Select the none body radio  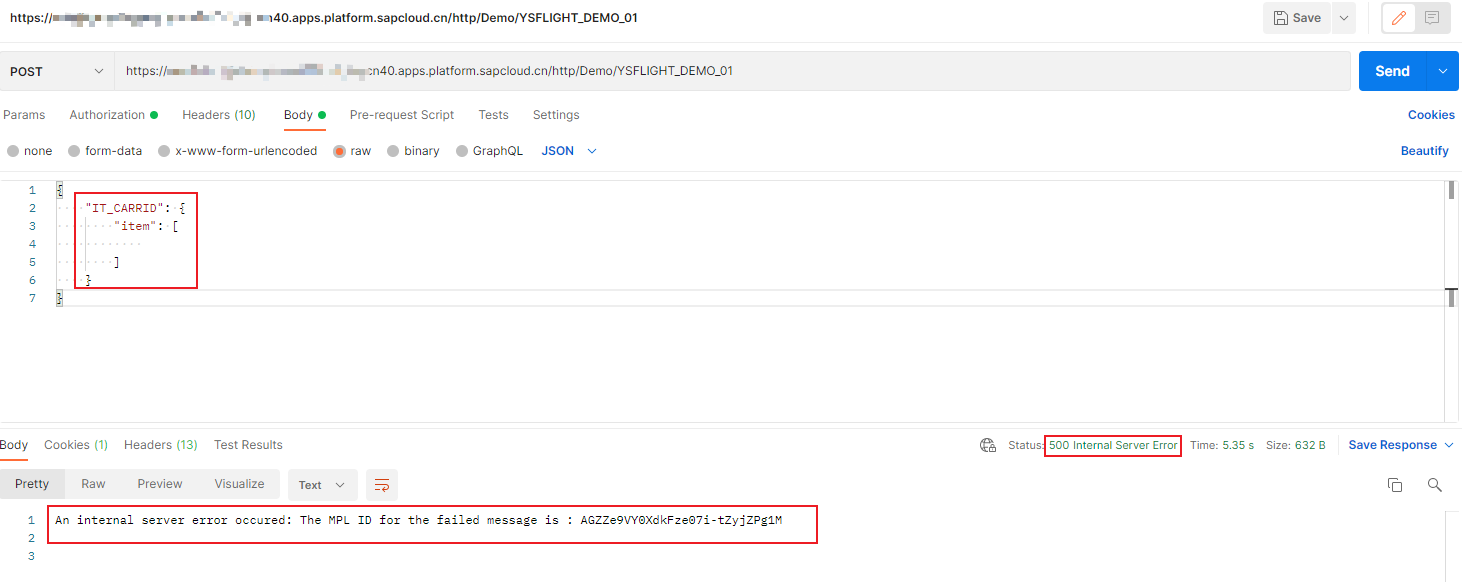click(x=13, y=151)
